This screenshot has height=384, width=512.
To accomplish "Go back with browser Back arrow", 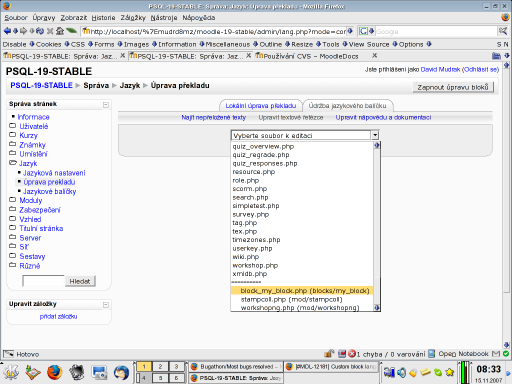I will tap(7, 31).
